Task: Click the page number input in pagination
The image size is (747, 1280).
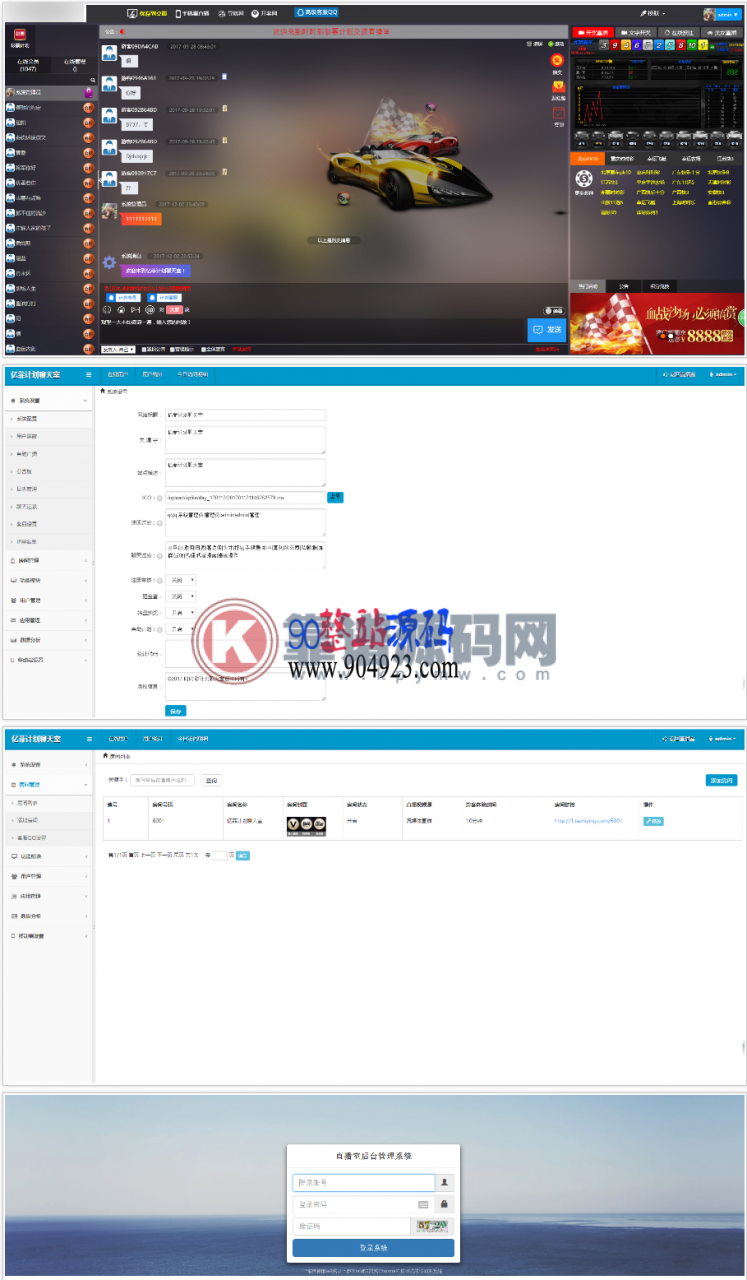Action: pos(220,855)
